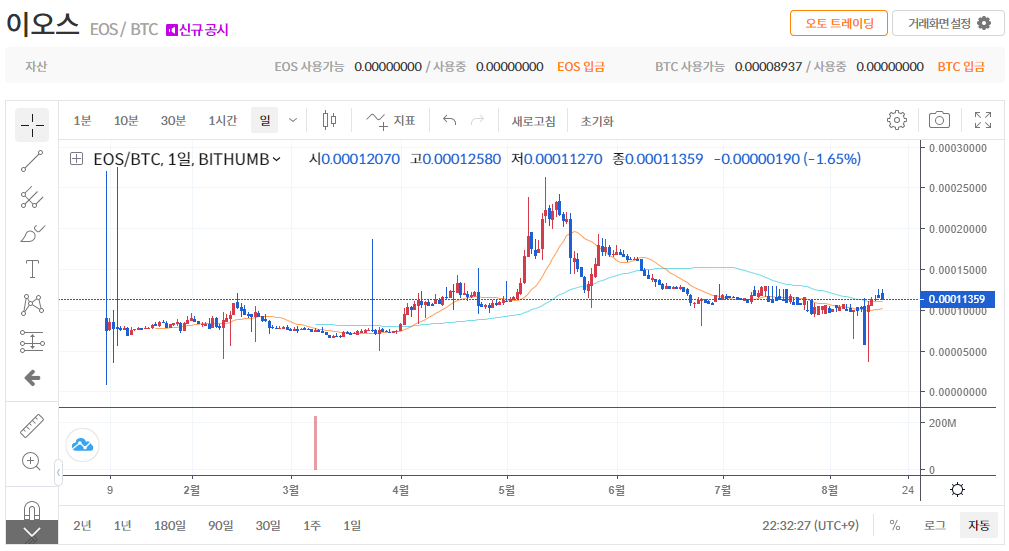Click the left arrow back icon
The width and height of the screenshot is (1009, 551).
(x=32, y=378)
